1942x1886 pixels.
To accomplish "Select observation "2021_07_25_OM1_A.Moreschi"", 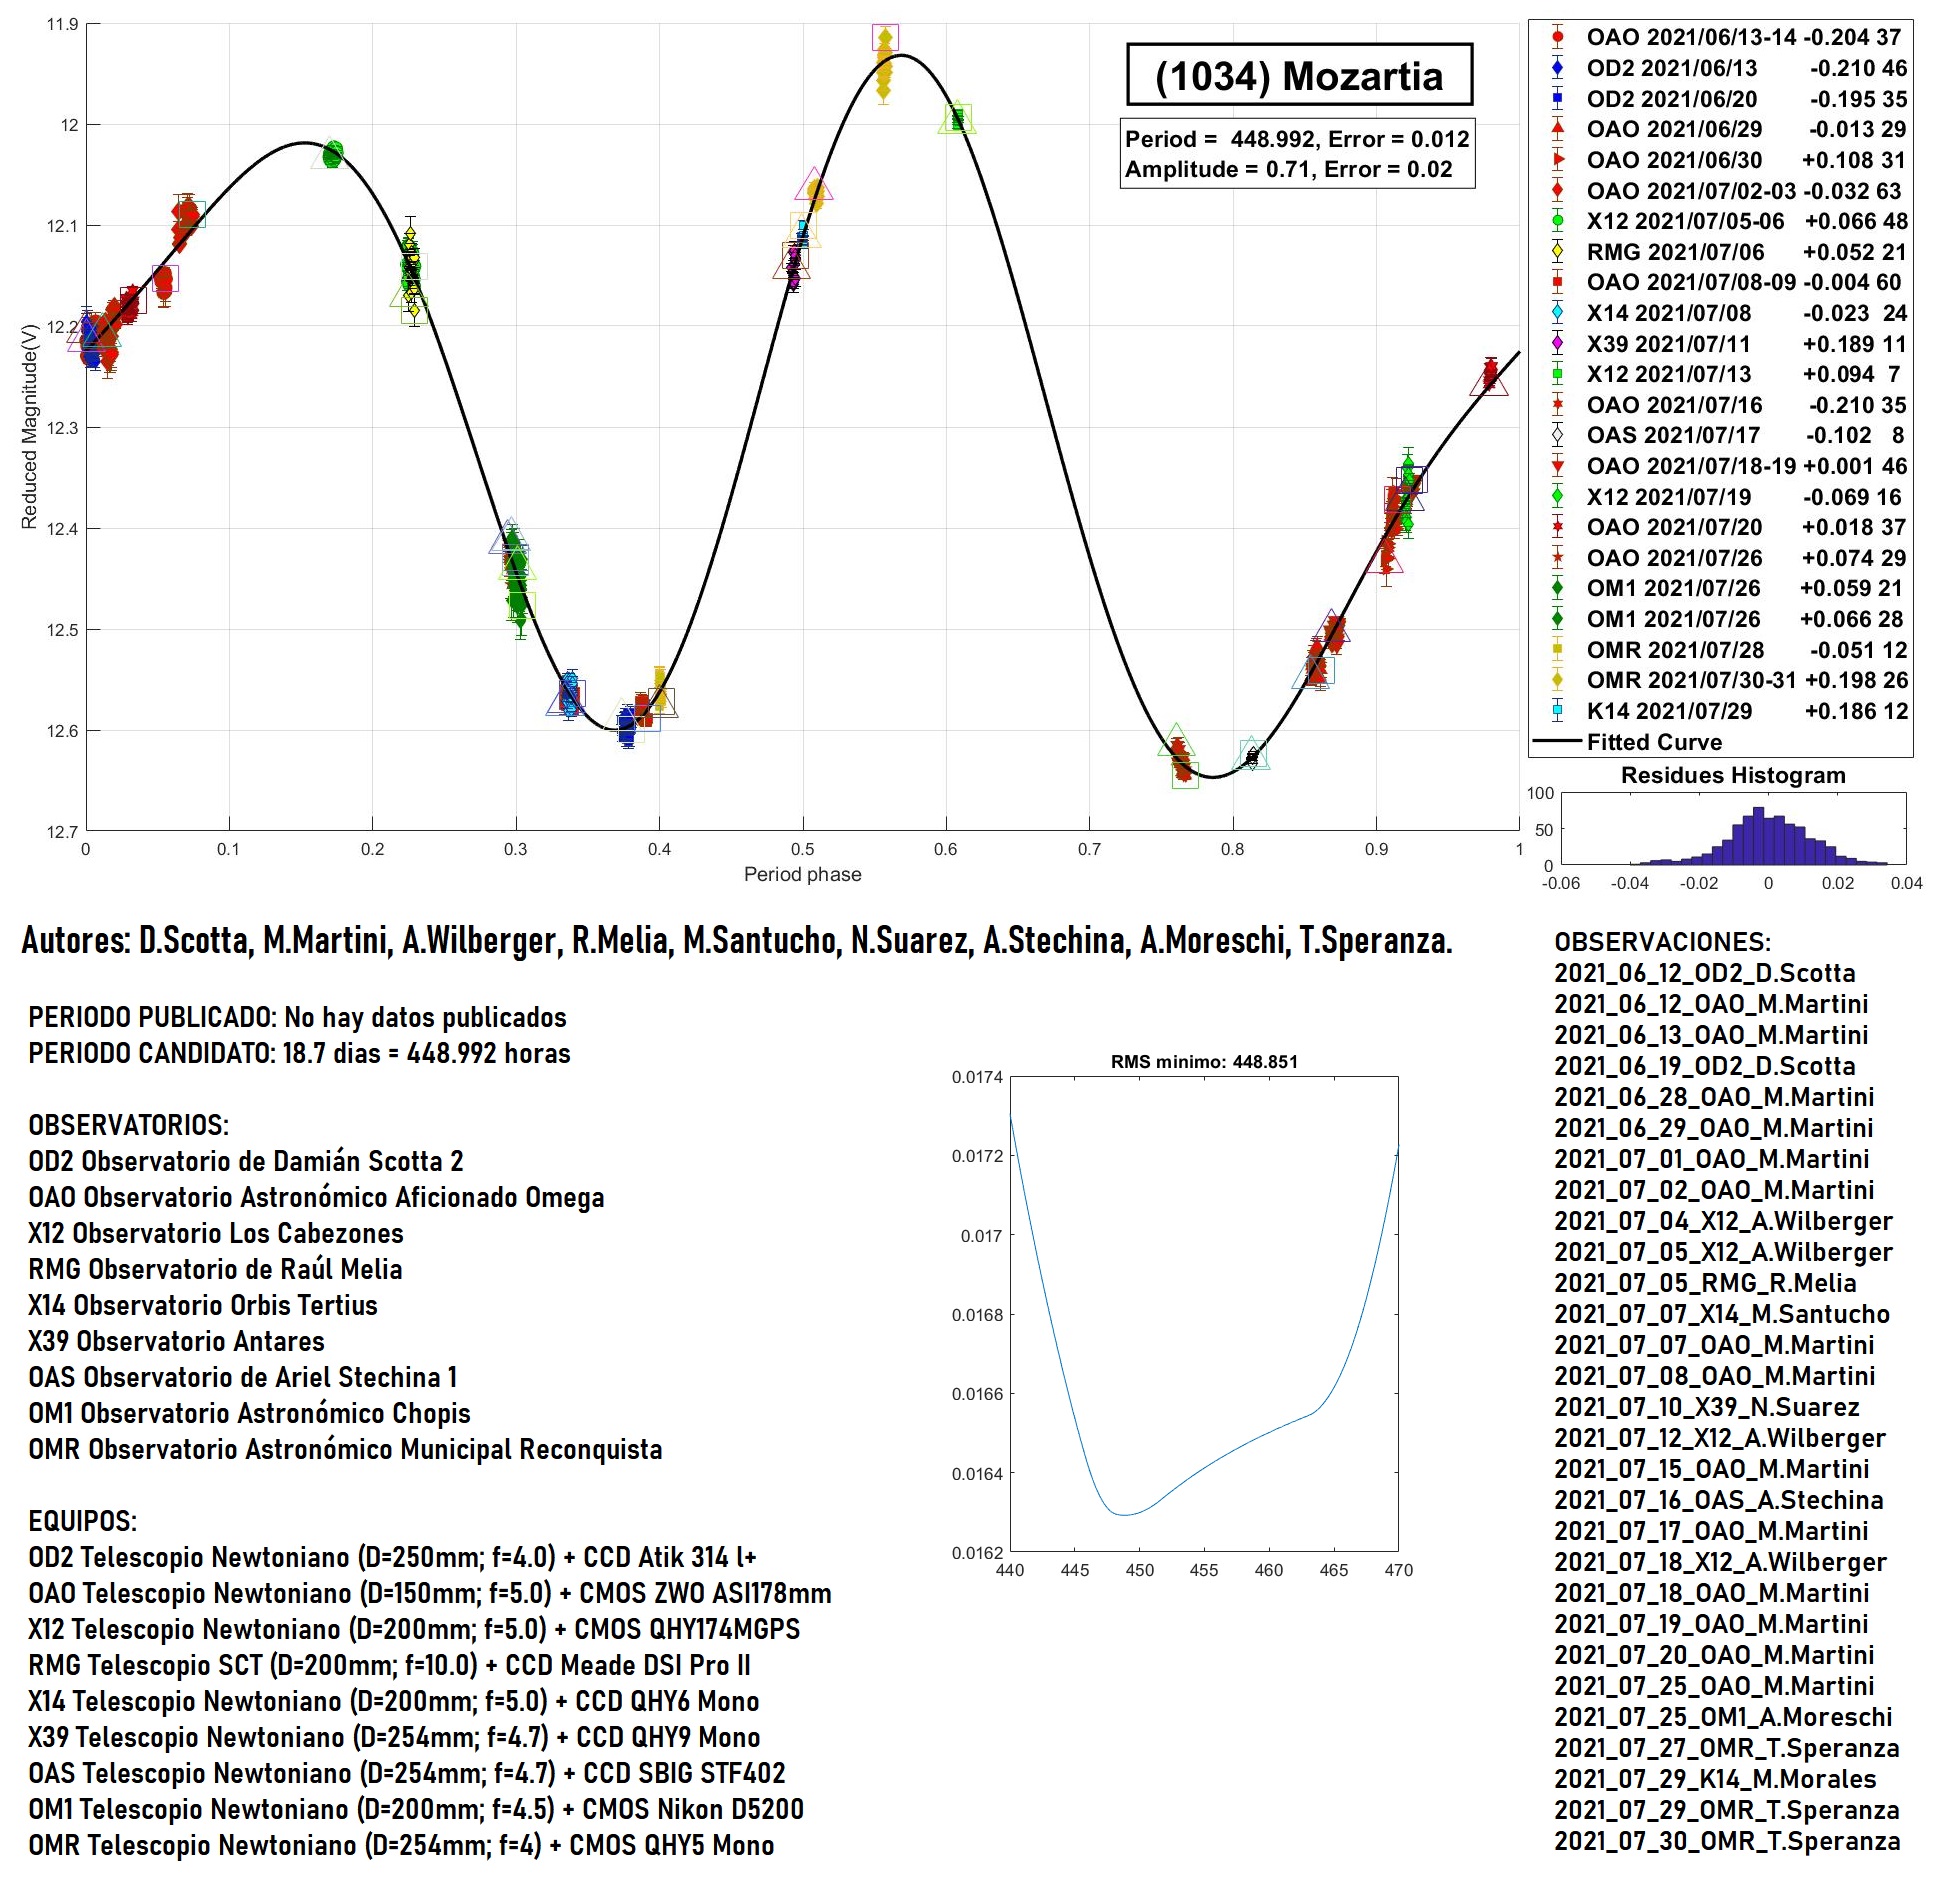I will click(x=1723, y=1717).
